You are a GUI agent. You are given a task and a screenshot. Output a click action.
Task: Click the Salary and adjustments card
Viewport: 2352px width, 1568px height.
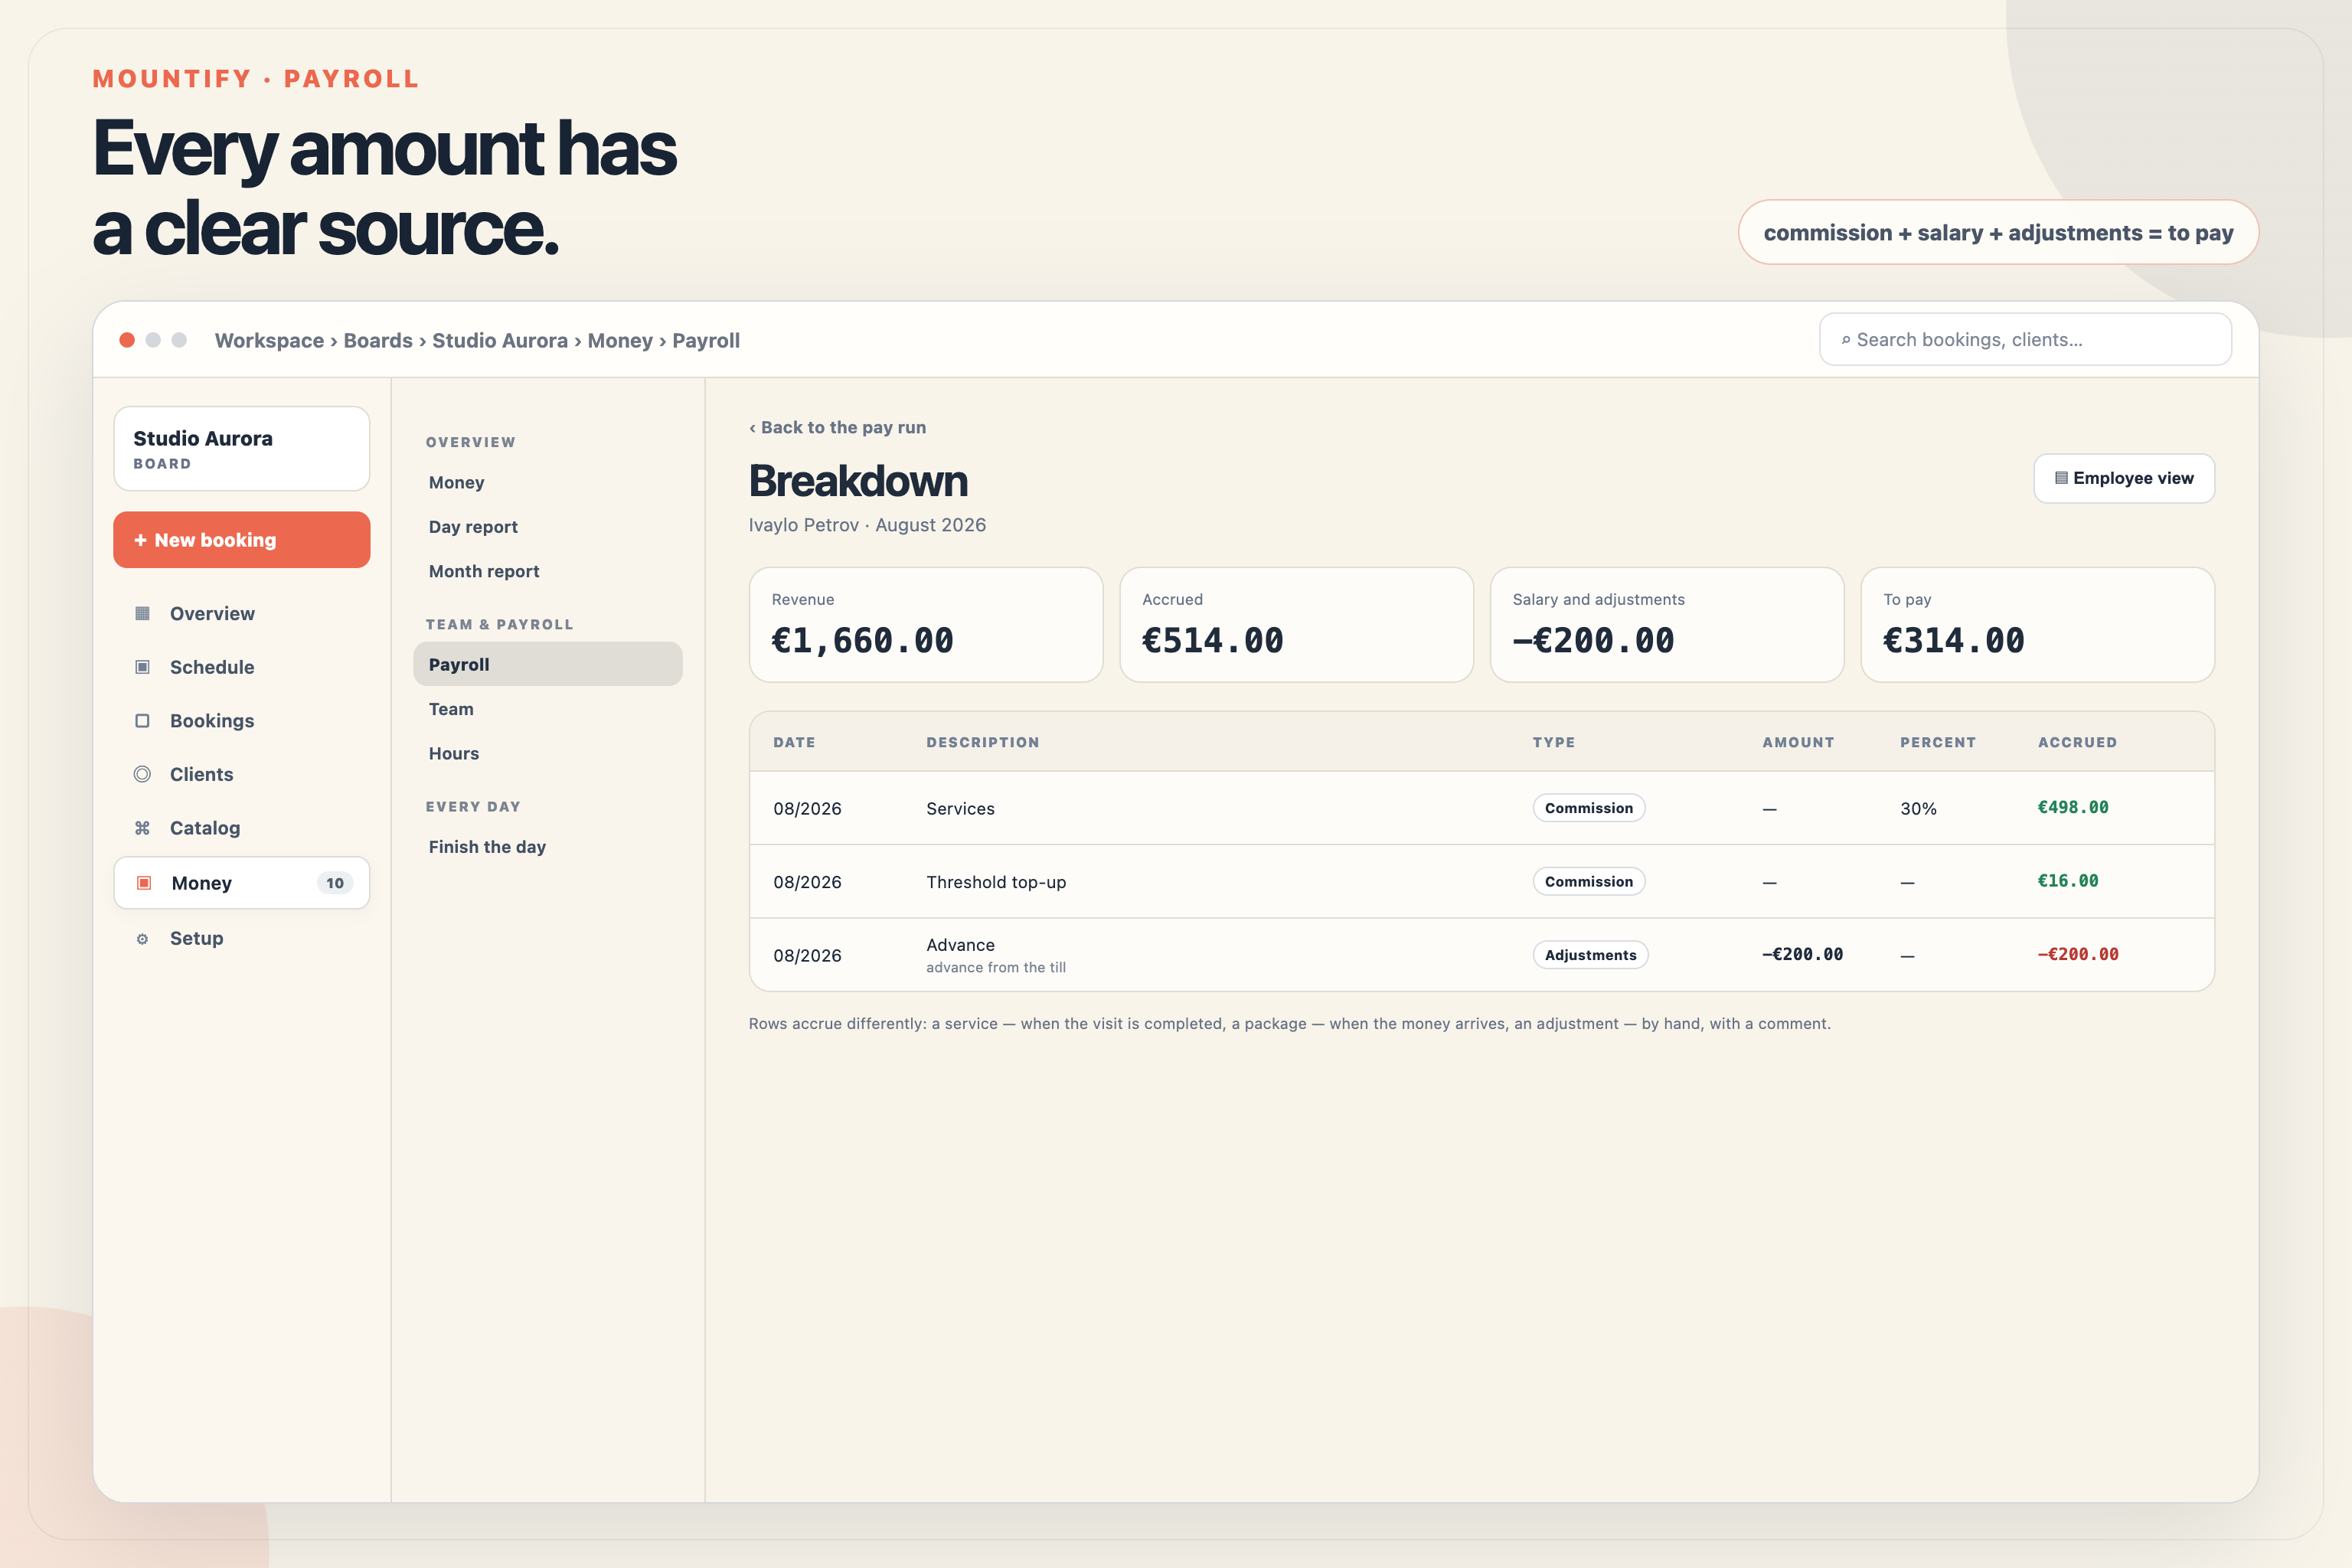click(1667, 625)
